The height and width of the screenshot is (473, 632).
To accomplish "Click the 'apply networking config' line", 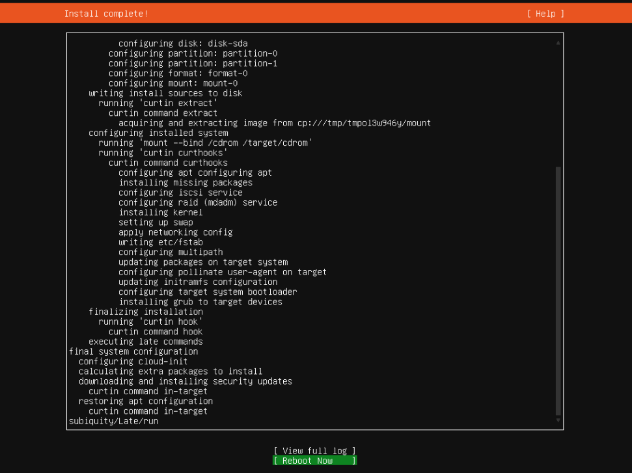I will tap(175, 232).
